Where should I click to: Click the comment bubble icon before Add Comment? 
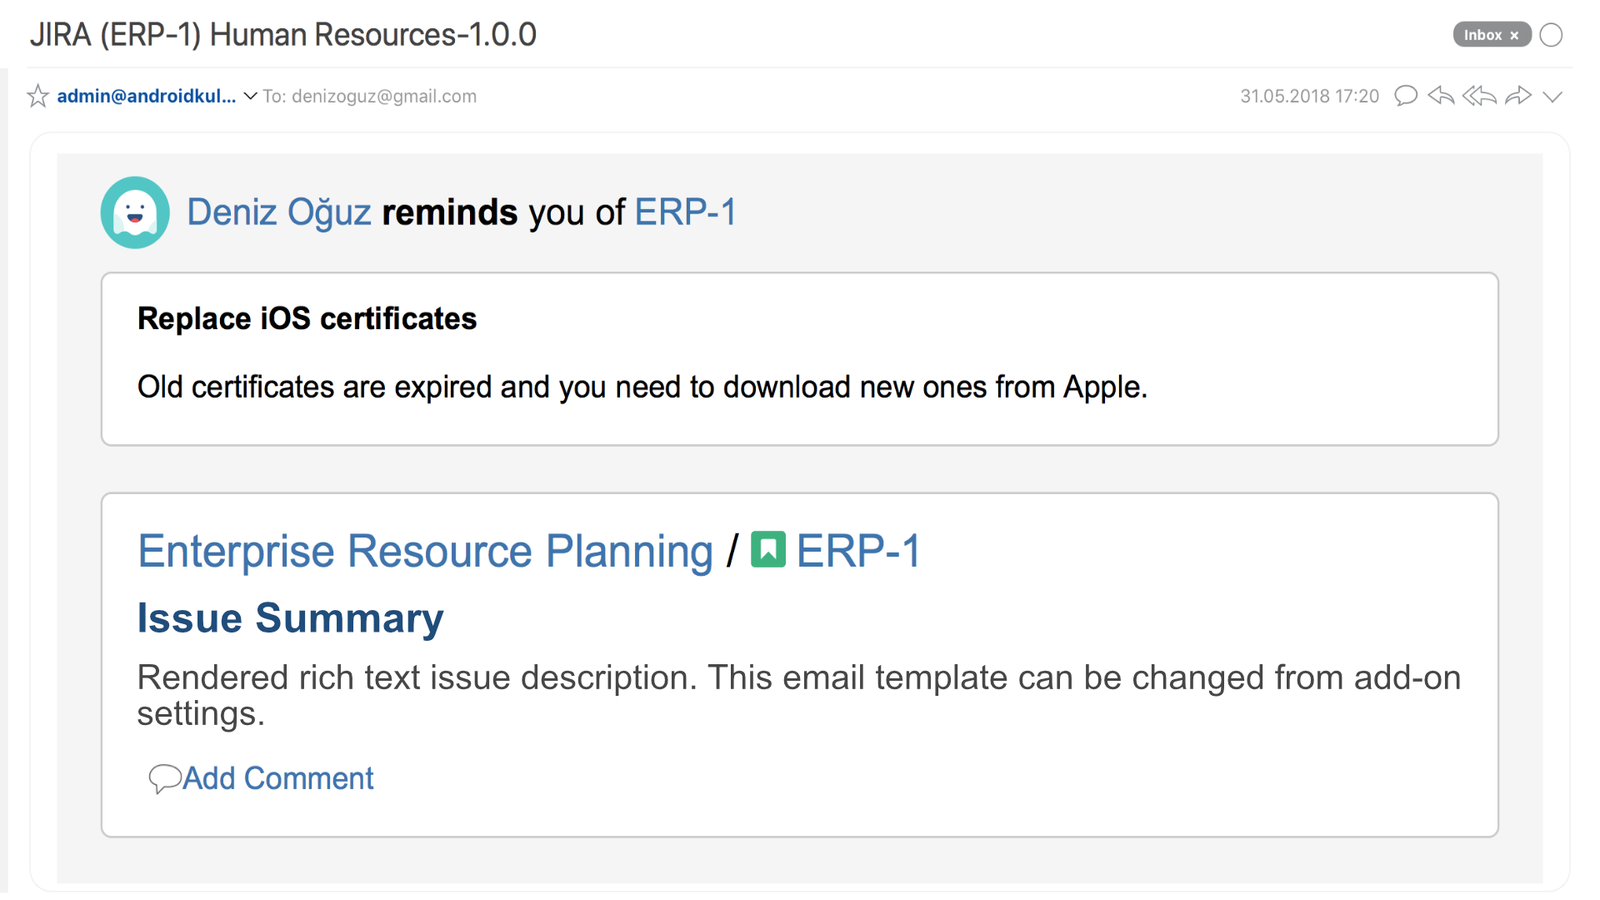pyautogui.click(x=164, y=778)
